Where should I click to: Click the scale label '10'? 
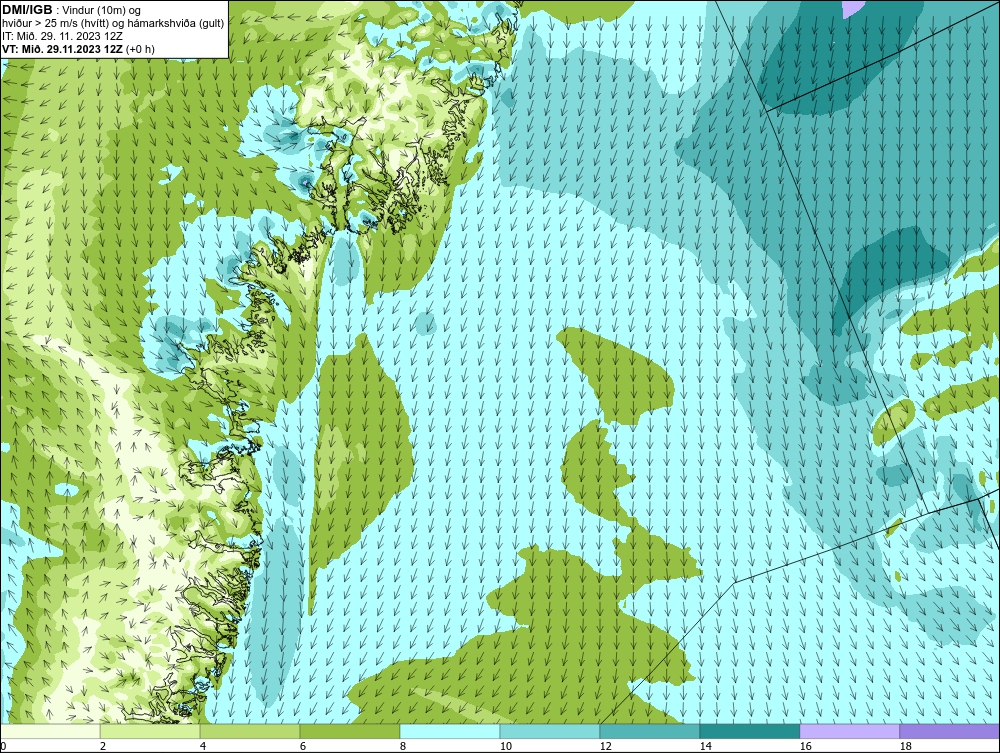tap(506, 746)
